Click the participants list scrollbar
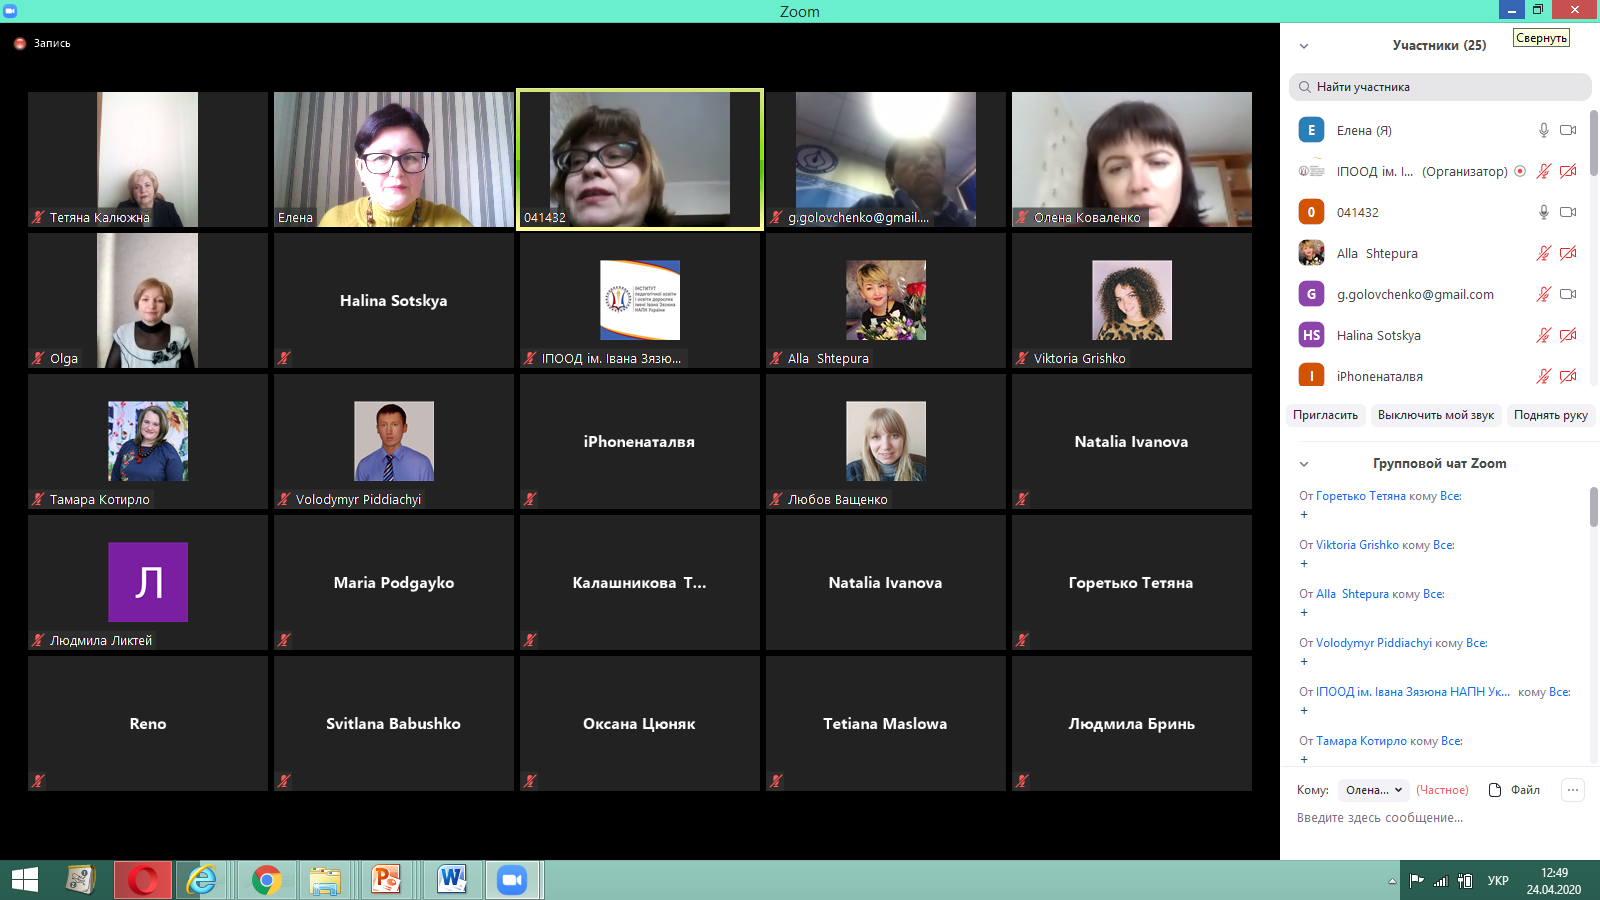This screenshot has height=900, width=1600. tap(1593, 145)
